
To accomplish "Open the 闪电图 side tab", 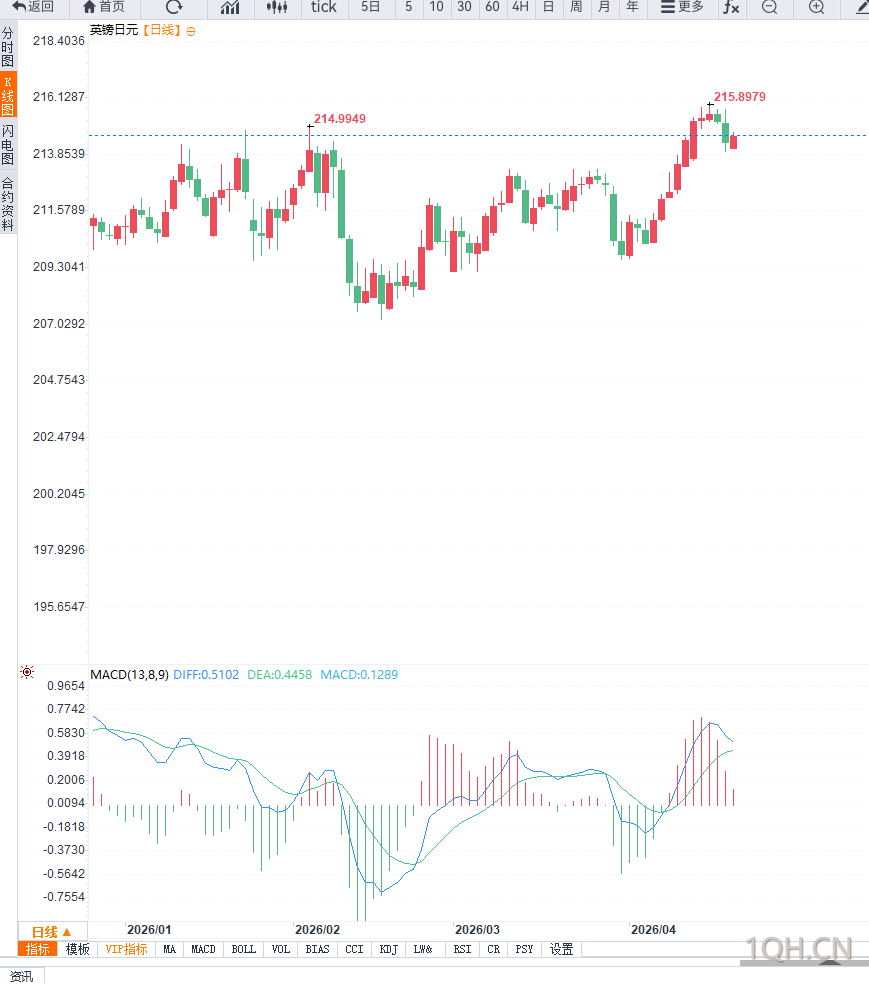I will (8, 144).
